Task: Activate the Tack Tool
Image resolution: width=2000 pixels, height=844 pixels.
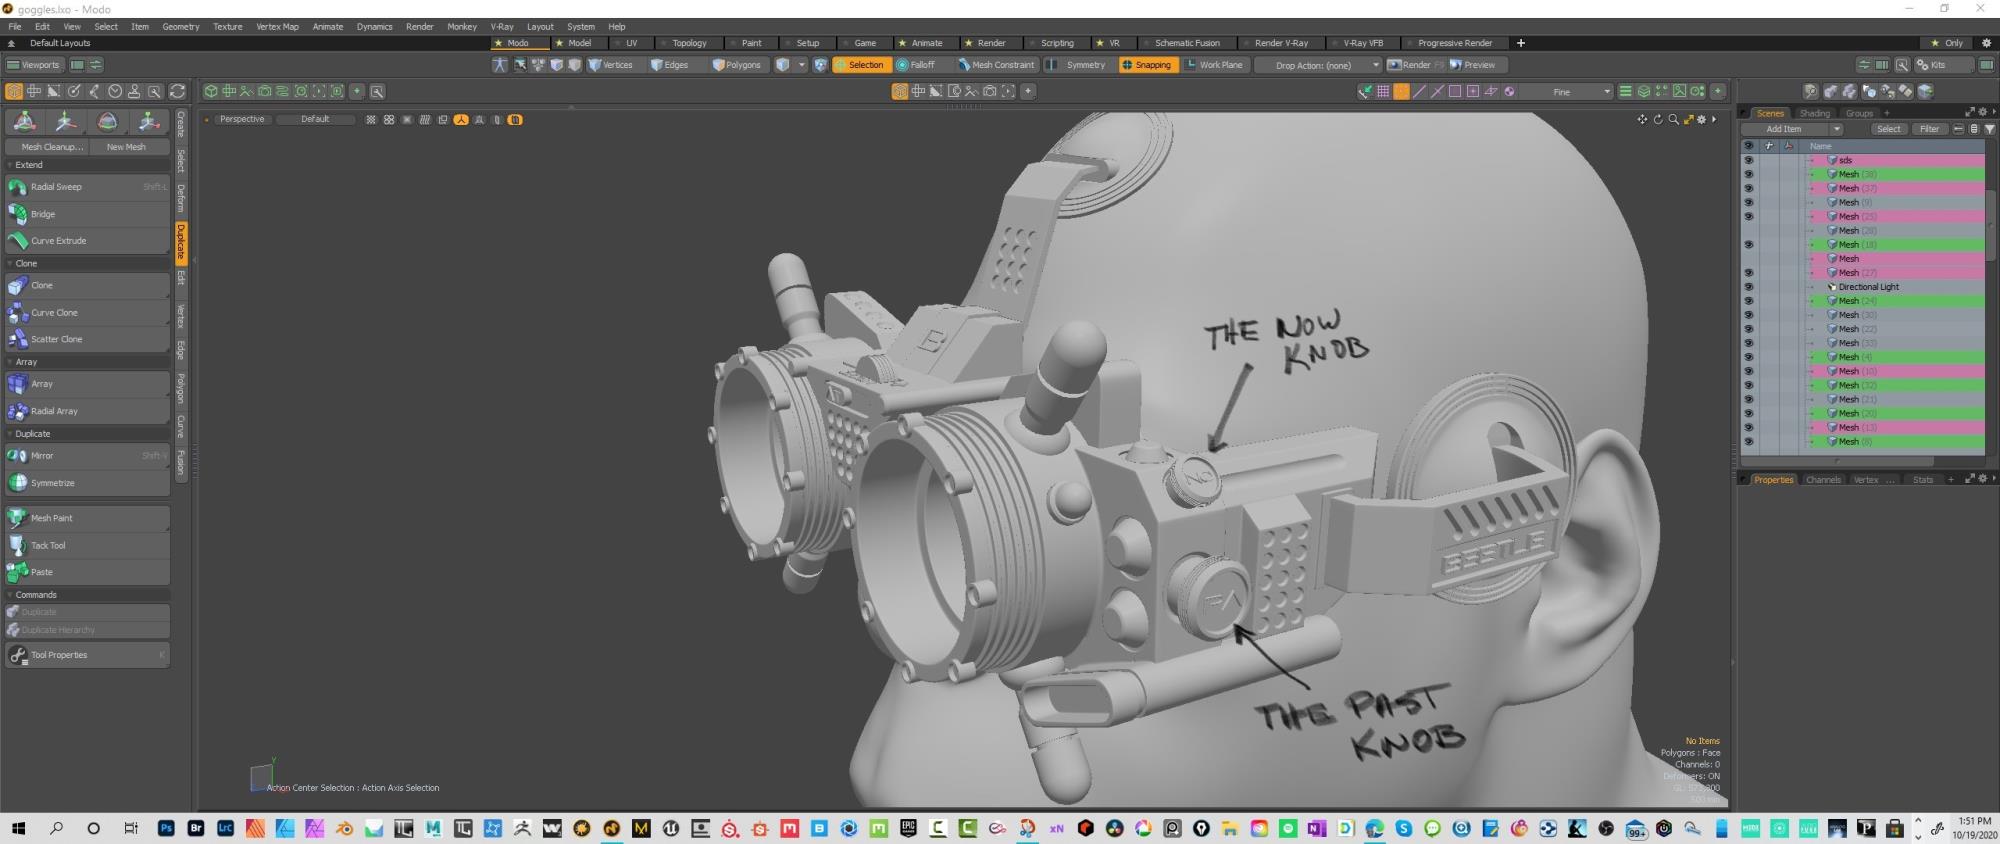Action: [87, 545]
